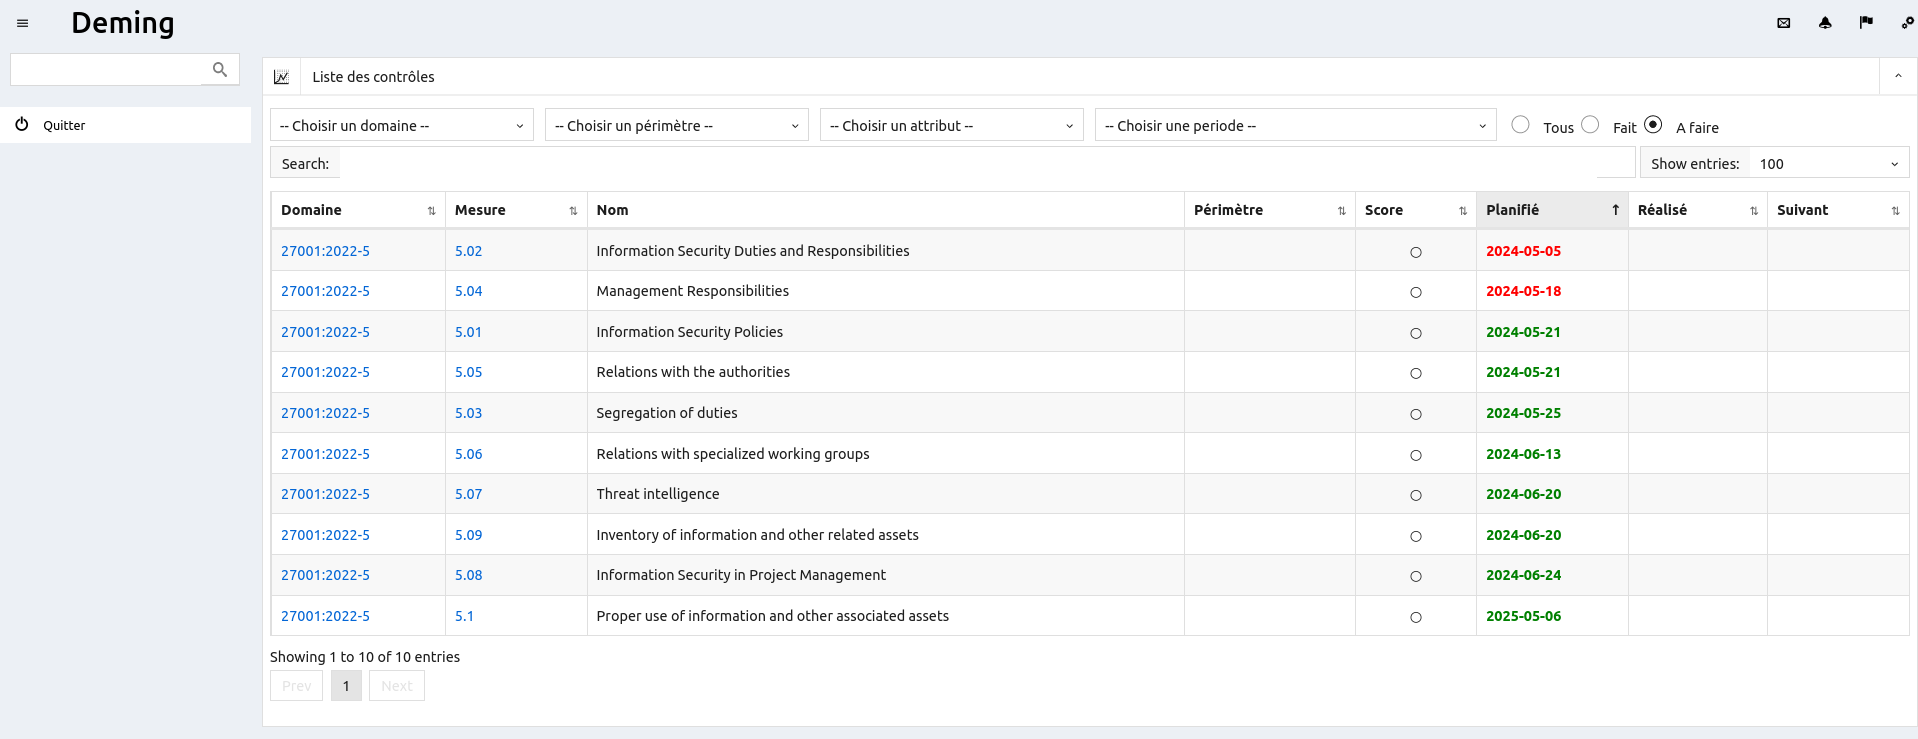Viewport: 1918px width, 739px height.
Task: Click the flag icon in header
Action: click(x=1866, y=23)
